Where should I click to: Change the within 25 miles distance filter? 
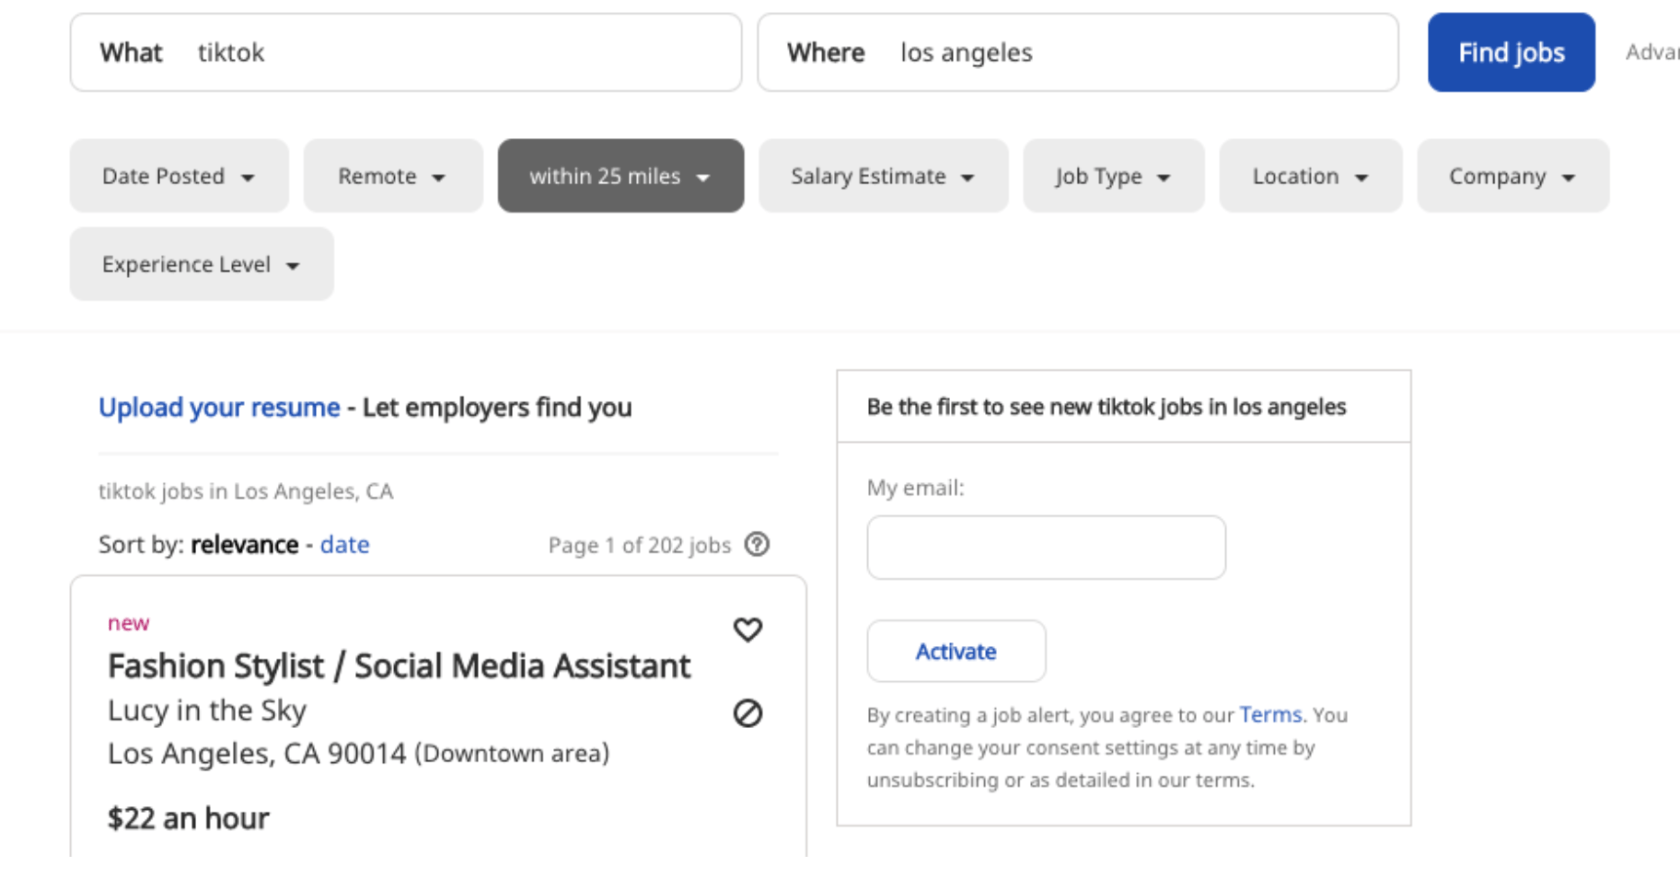point(621,176)
